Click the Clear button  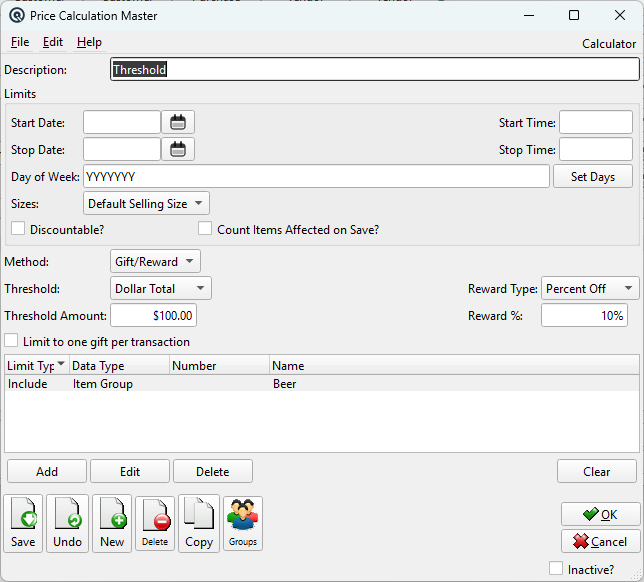point(597,472)
